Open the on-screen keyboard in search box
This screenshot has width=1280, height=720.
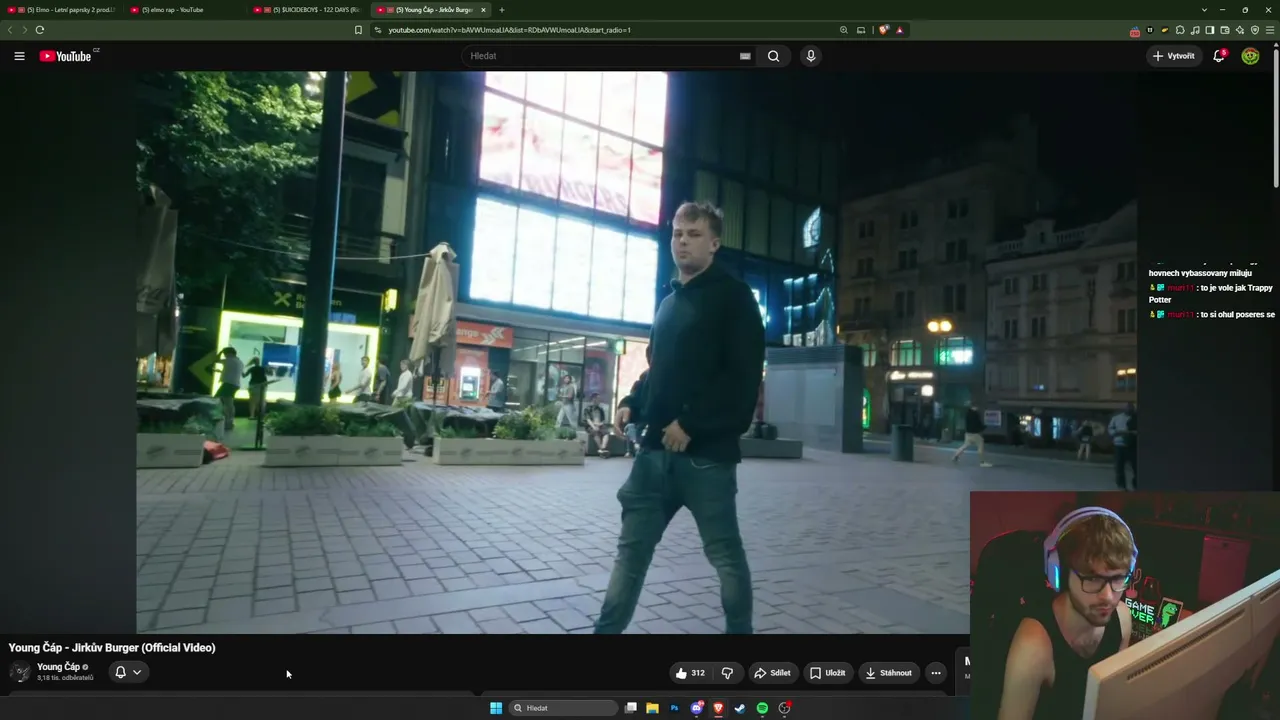coord(745,56)
